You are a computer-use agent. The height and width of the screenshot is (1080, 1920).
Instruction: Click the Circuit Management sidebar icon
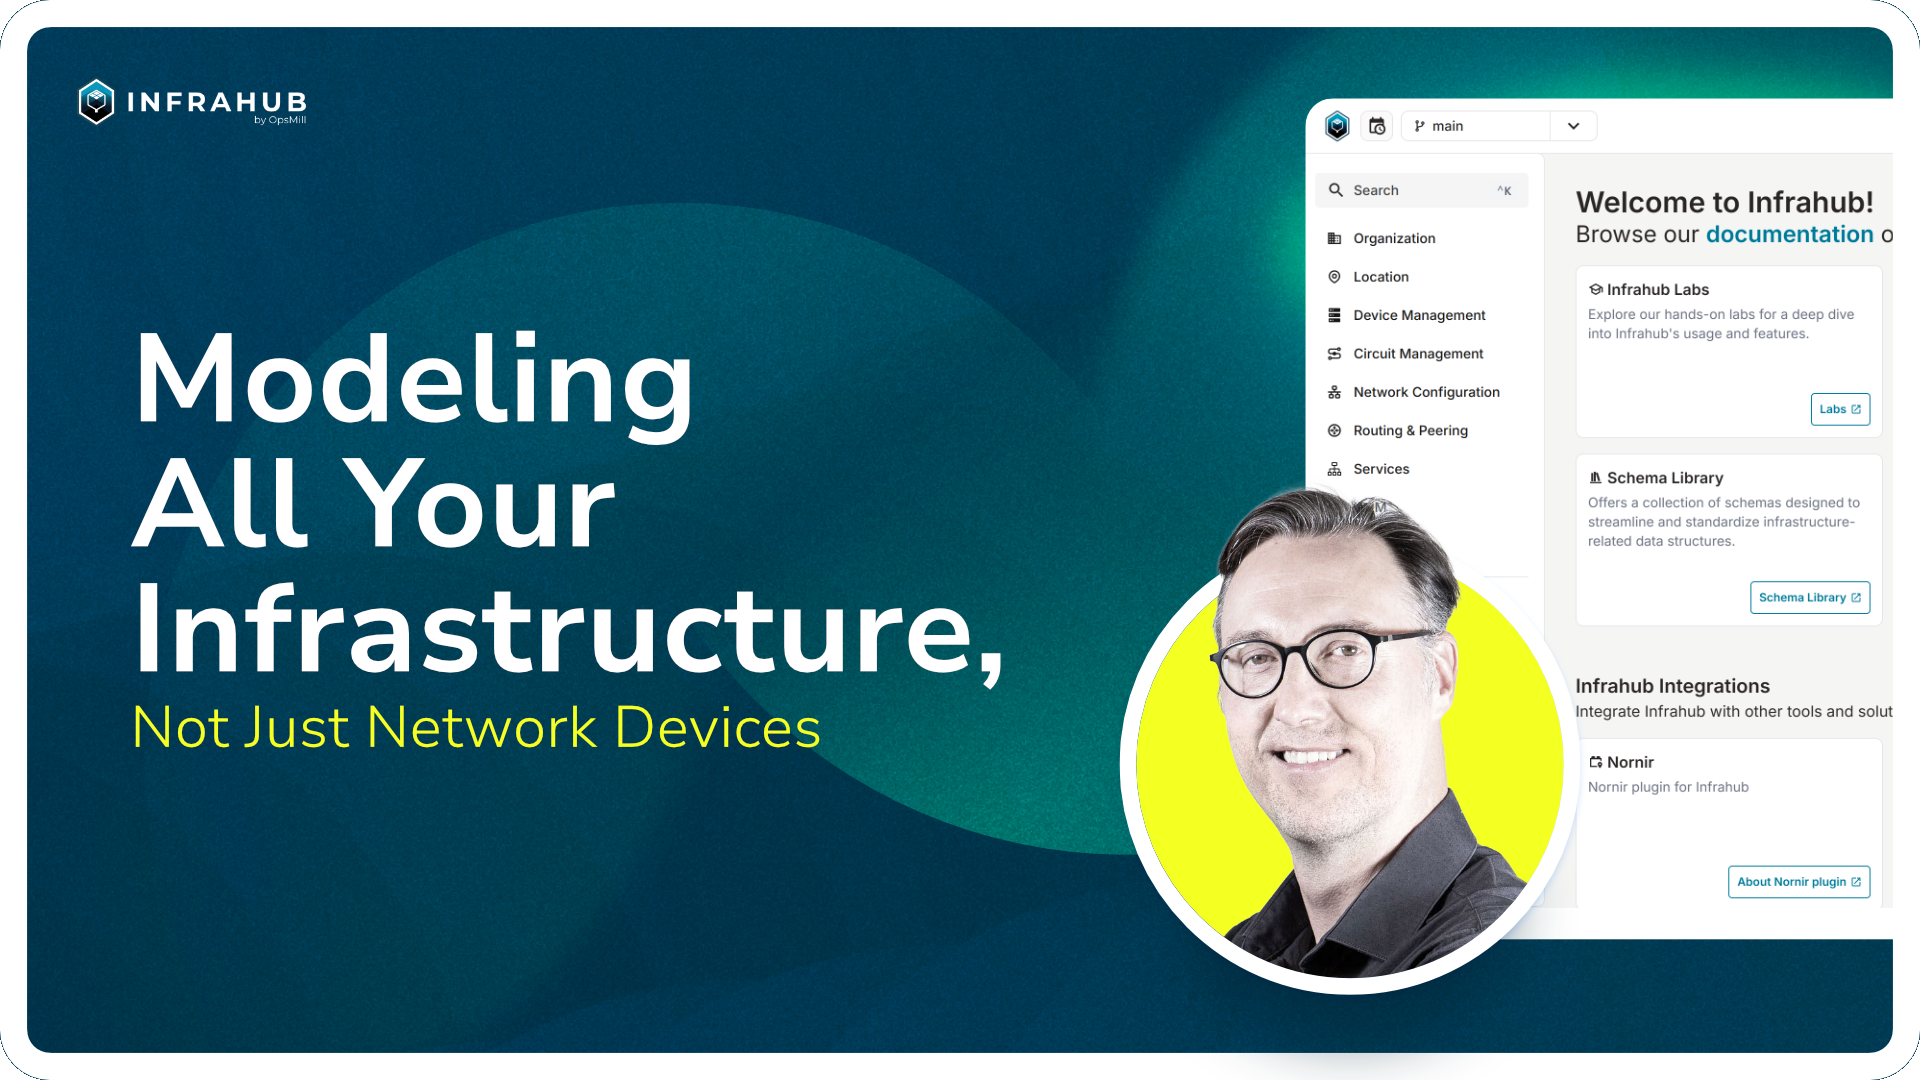coord(1335,352)
